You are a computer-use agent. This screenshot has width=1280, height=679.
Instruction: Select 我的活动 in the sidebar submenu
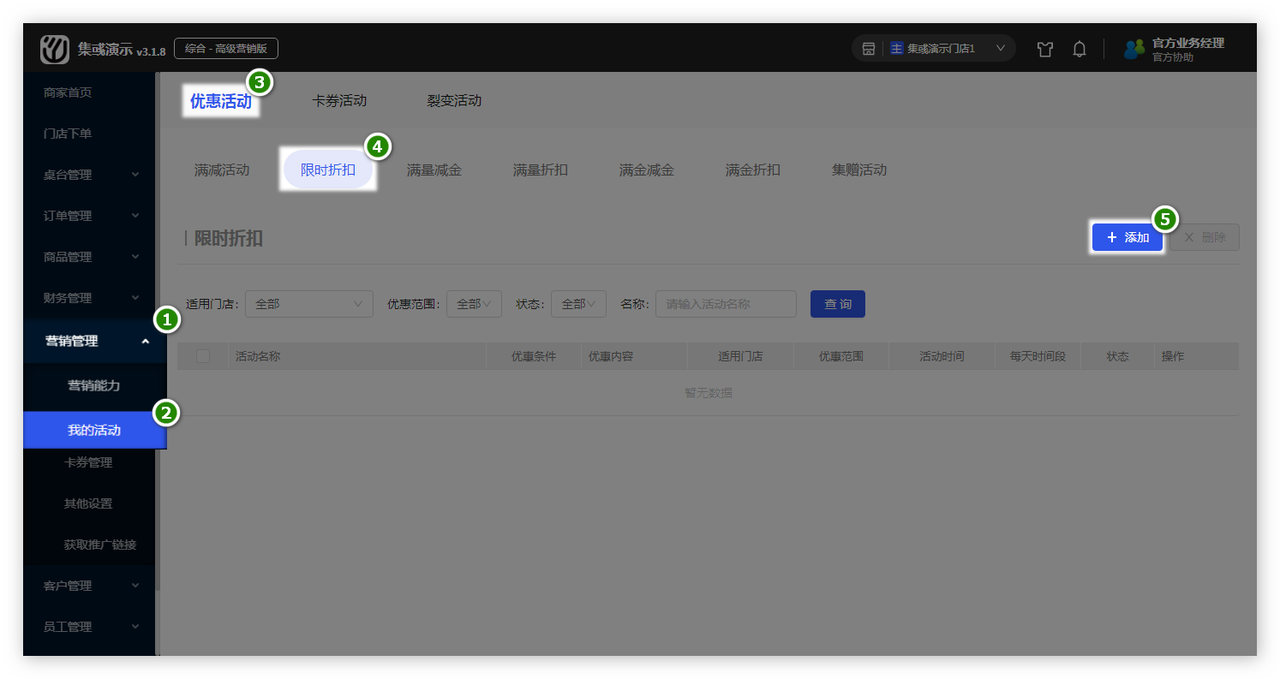pos(95,430)
